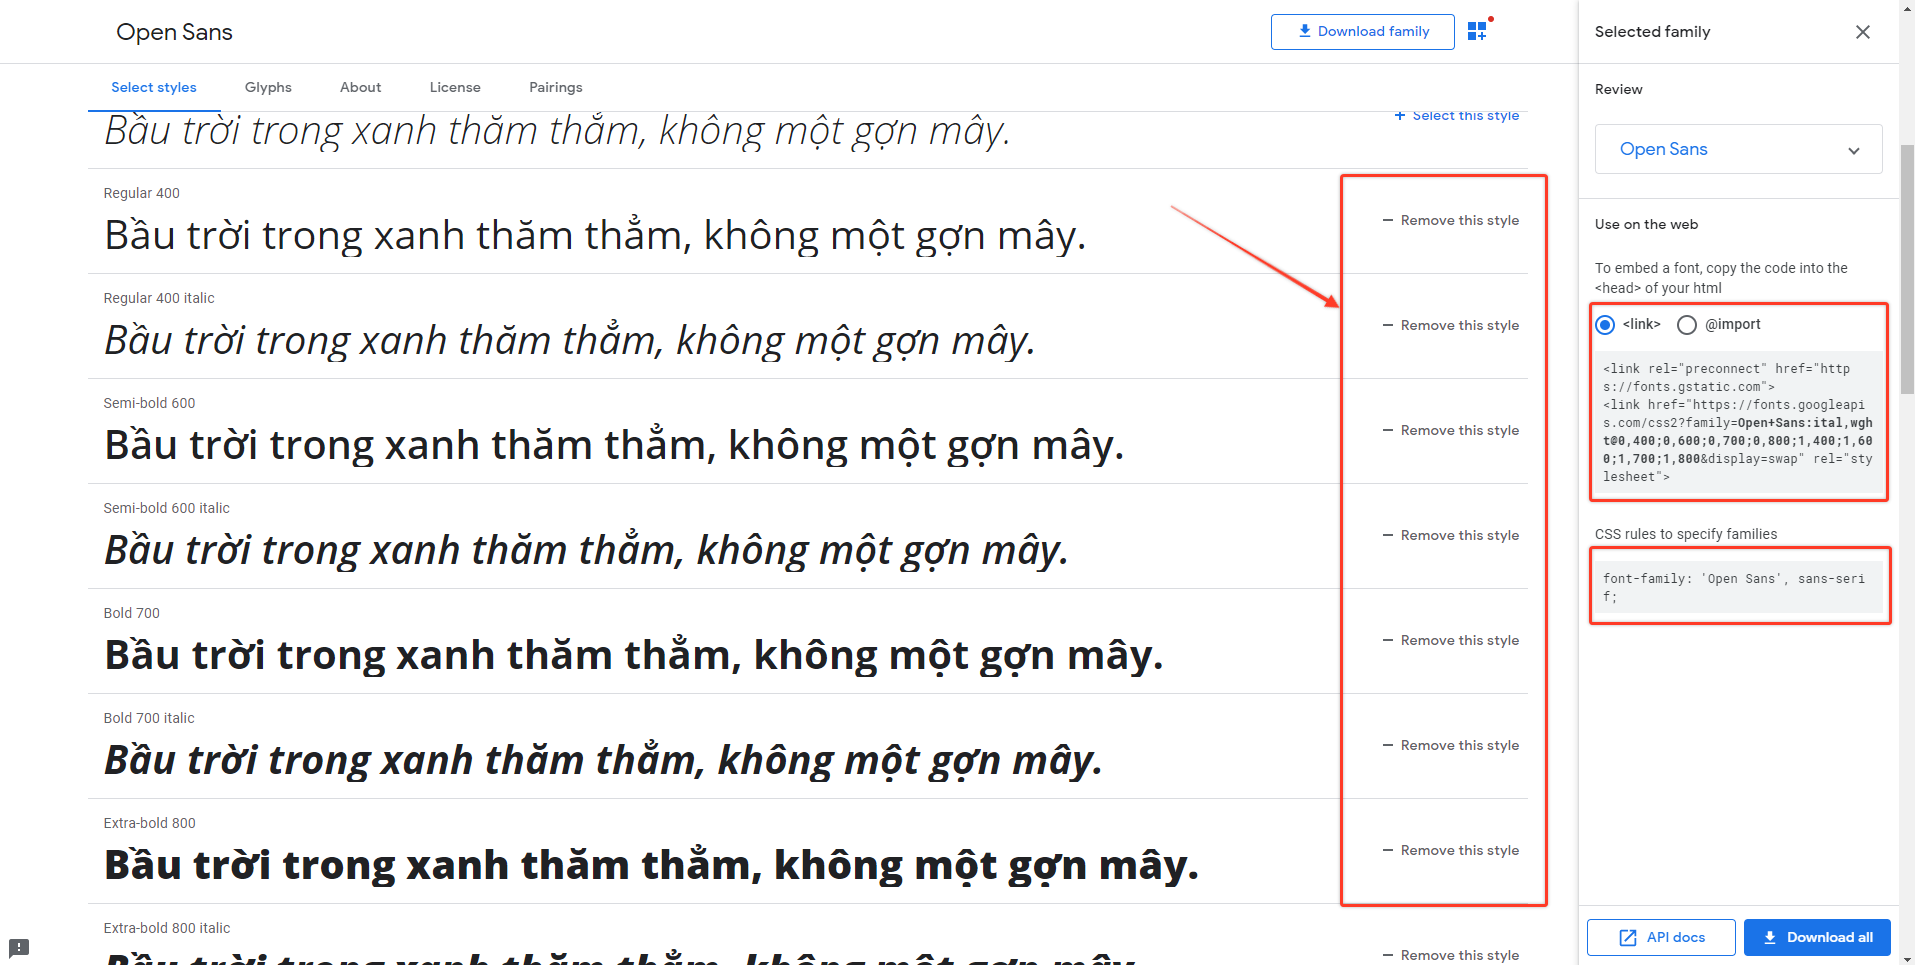1915x965 pixels.
Task: Close the Selected family panel
Action: 1862,32
